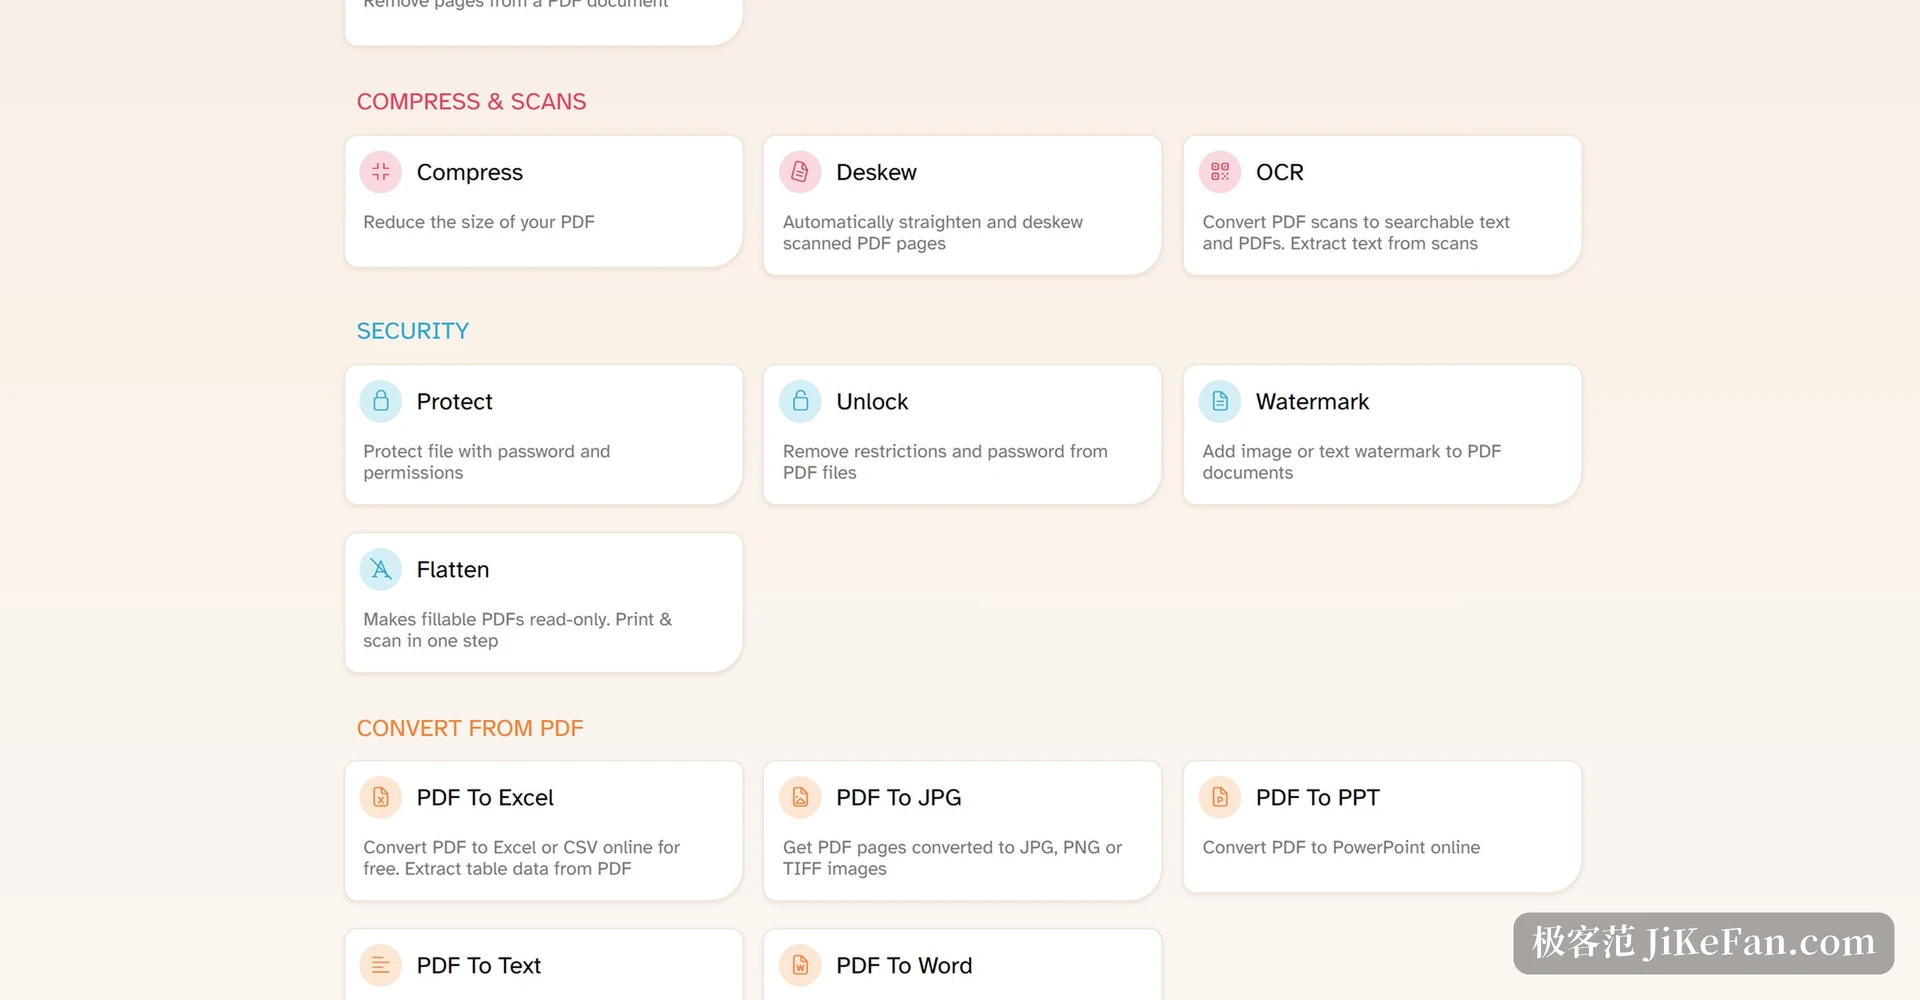Click the PDF To PPT icon
Image resolution: width=1920 pixels, height=1000 pixels.
[x=1220, y=797]
